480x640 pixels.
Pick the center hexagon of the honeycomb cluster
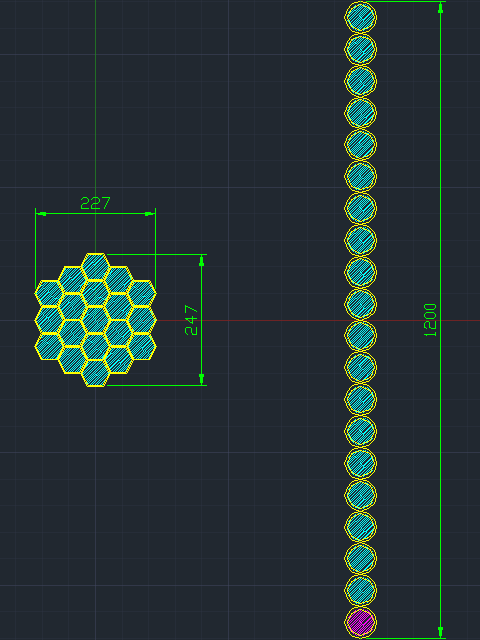[95, 320]
